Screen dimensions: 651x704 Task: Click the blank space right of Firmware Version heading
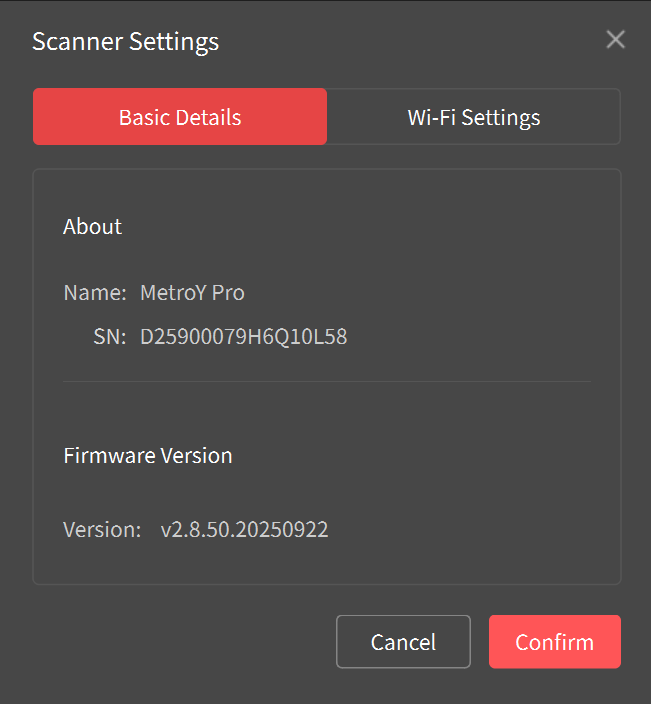[x=420, y=456]
